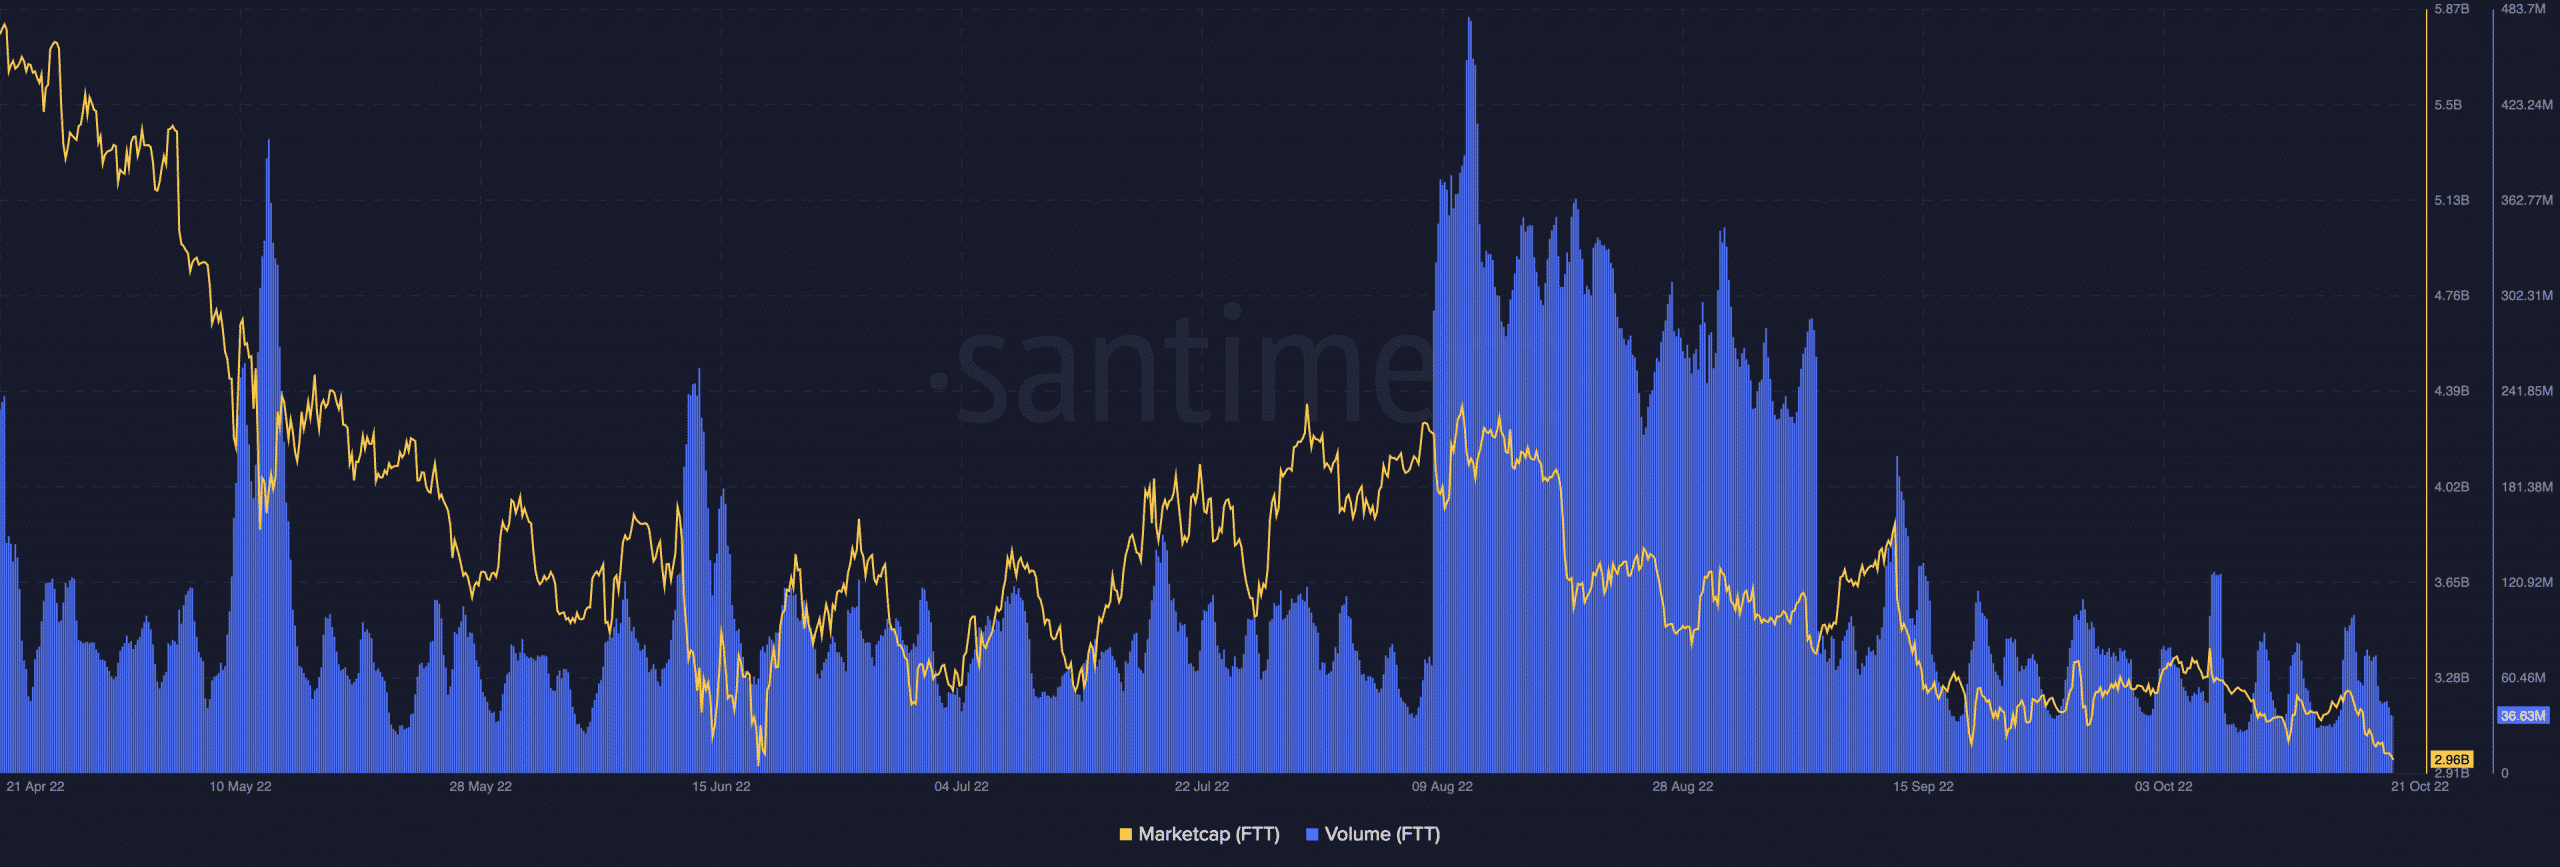Click the yellow Marketcap legend swatch

coord(1126,834)
